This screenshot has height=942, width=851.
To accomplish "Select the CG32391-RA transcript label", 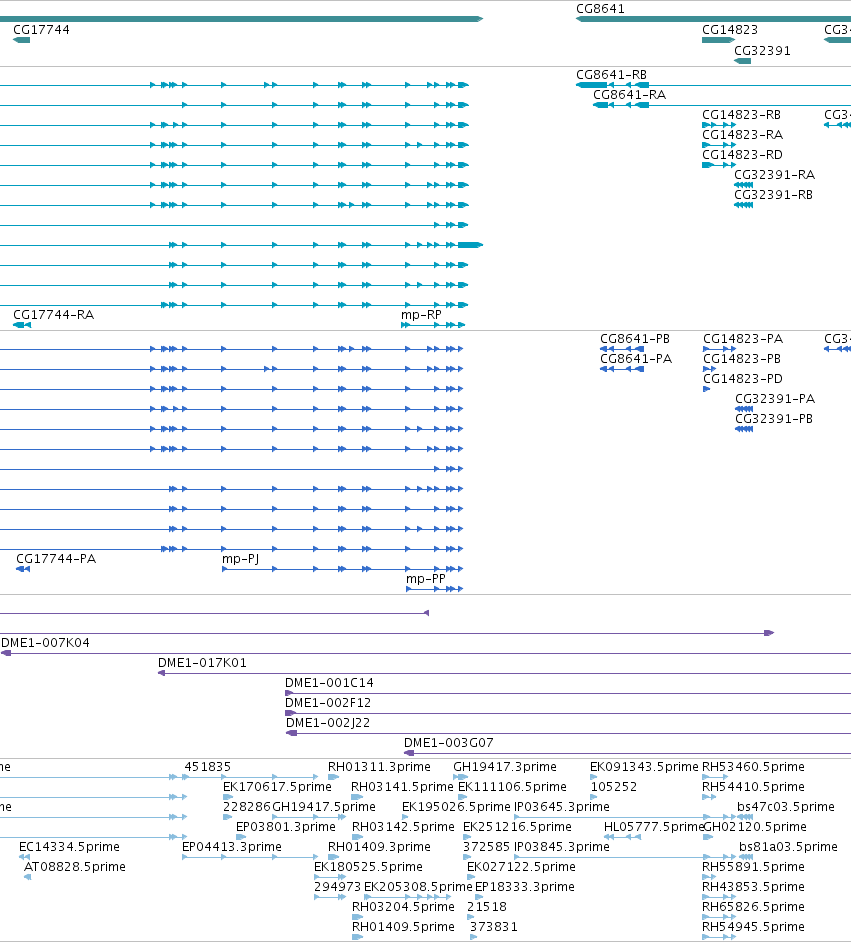I will (x=774, y=174).
